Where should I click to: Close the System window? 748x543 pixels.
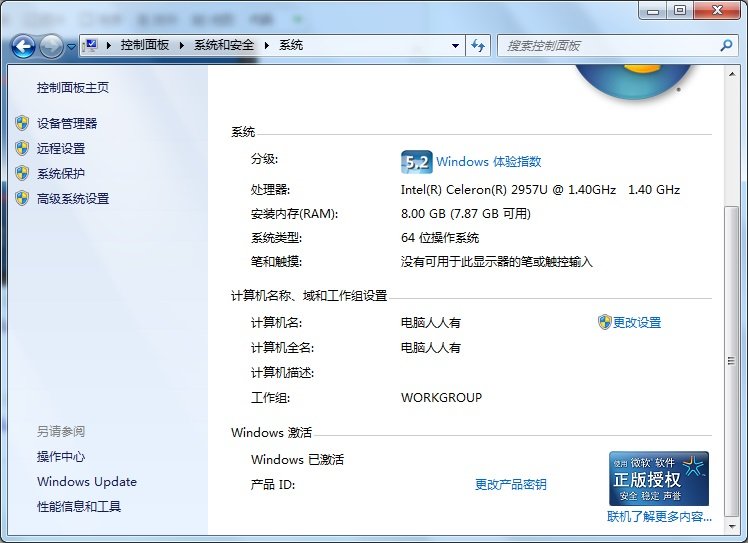717,10
